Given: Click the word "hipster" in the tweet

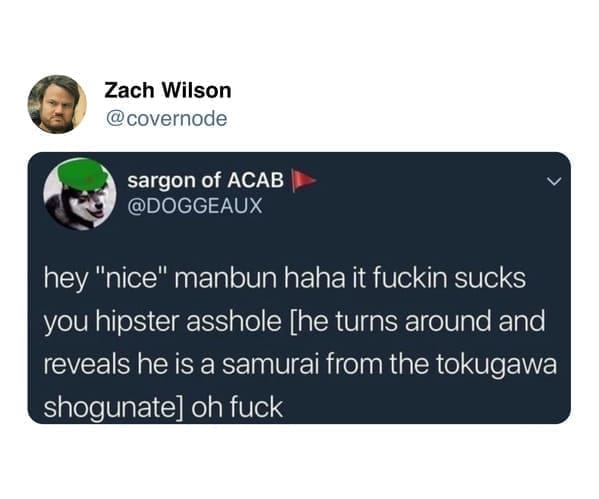Looking at the screenshot, I should coord(136,322).
